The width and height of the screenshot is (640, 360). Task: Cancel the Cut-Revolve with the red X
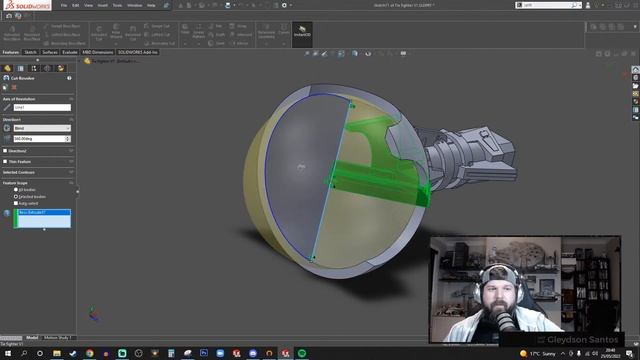tap(14, 87)
